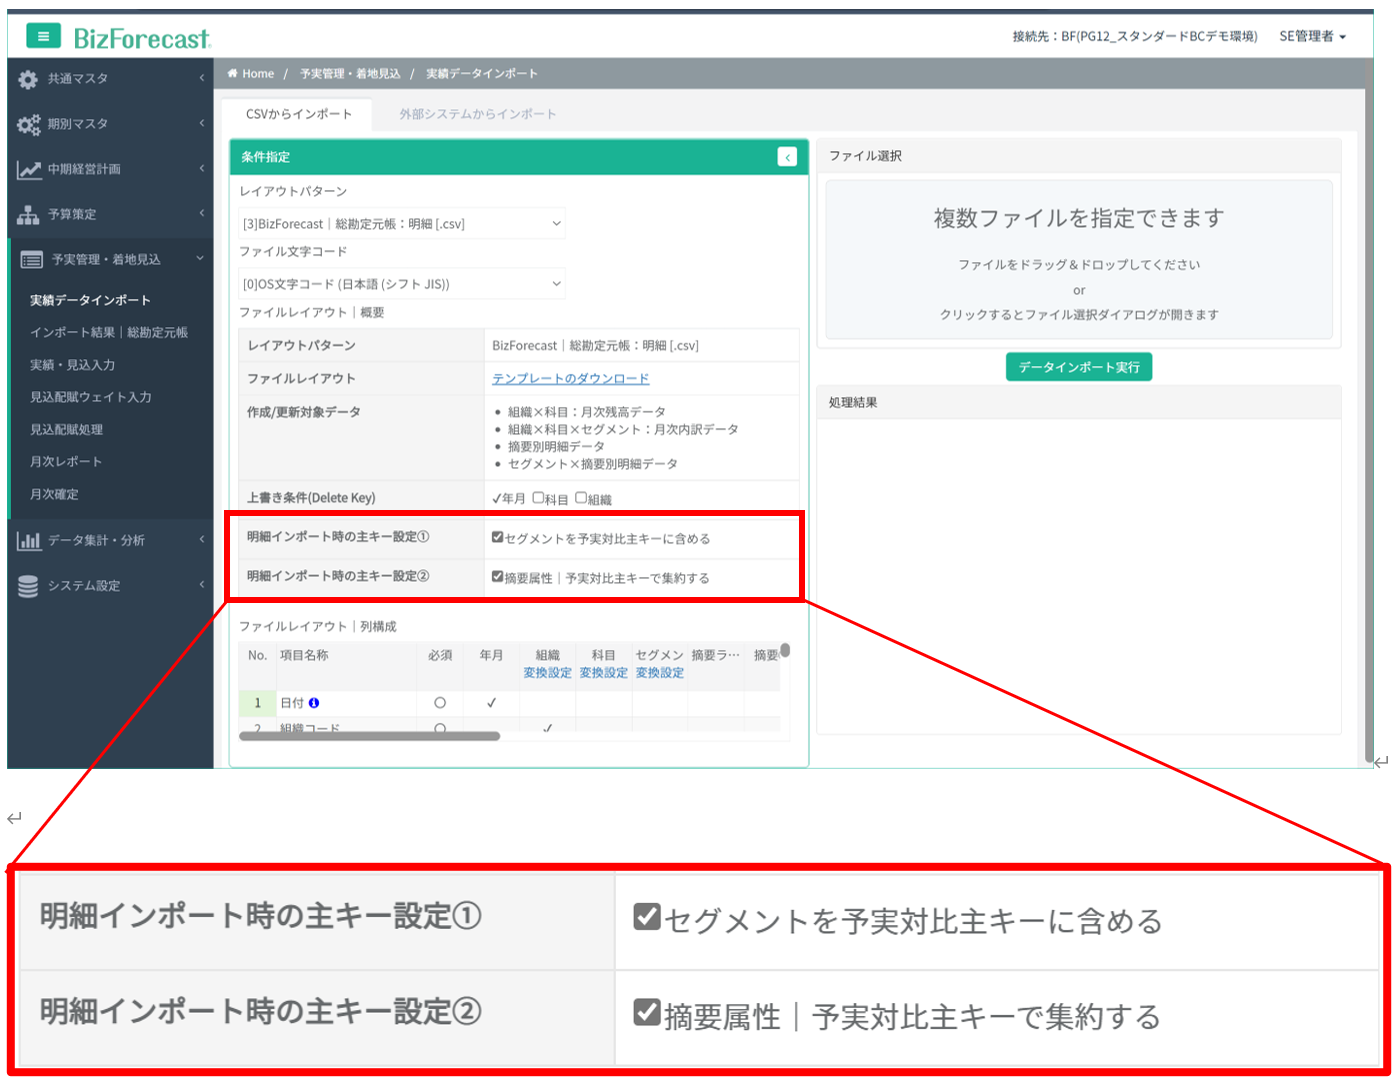Open the レイアウトパターン dropdown
This screenshot has width=1397, height=1081.
click(402, 224)
